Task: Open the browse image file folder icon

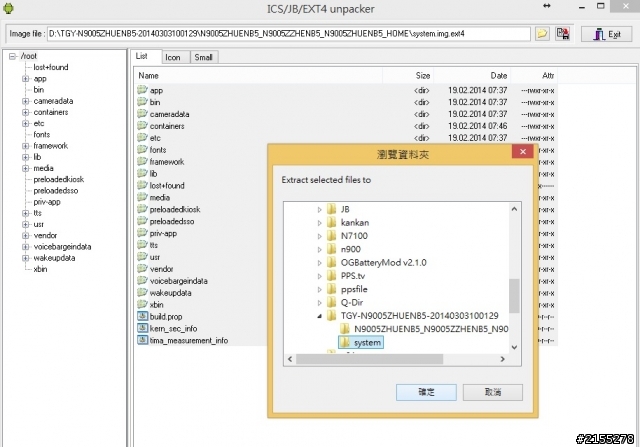Action: (542, 33)
